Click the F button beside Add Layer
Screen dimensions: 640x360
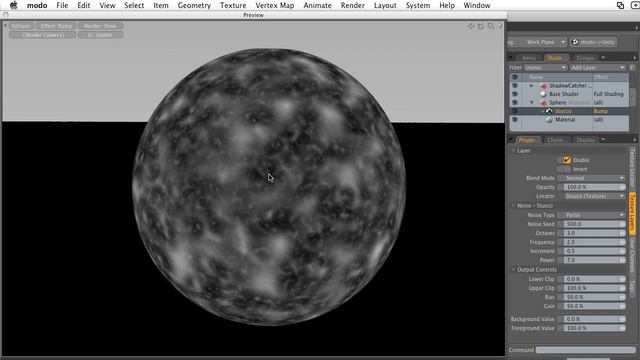[x=632, y=67]
